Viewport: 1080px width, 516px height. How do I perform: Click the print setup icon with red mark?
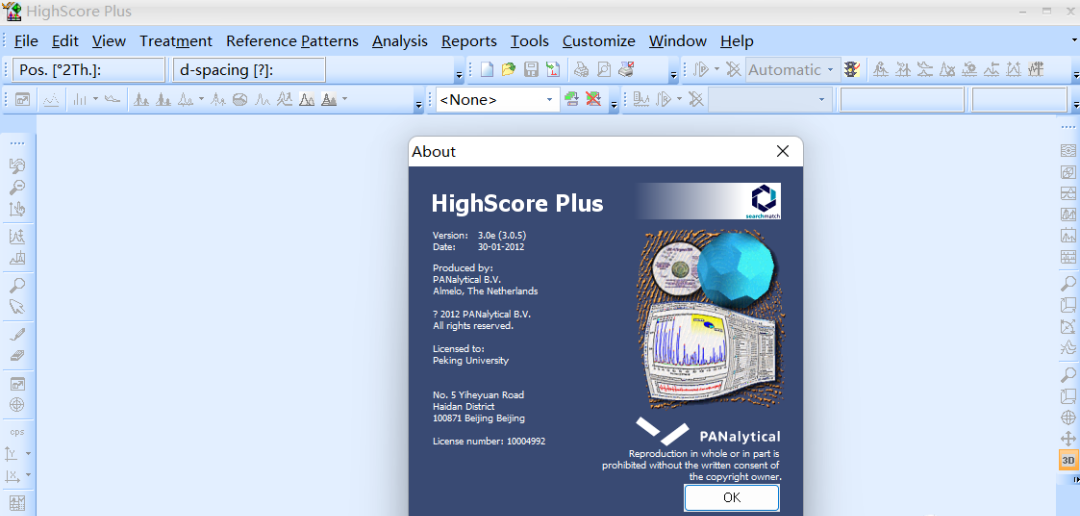[626, 70]
